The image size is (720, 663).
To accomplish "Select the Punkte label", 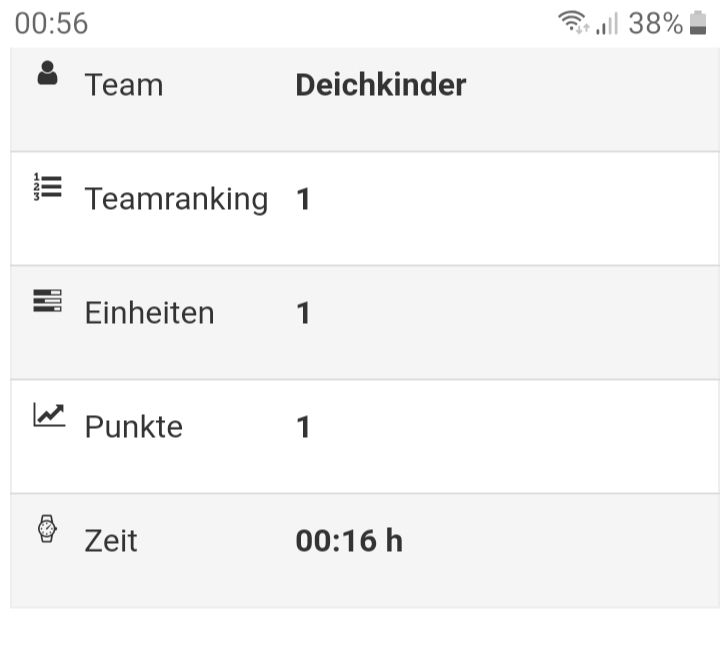I will (134, 427).
